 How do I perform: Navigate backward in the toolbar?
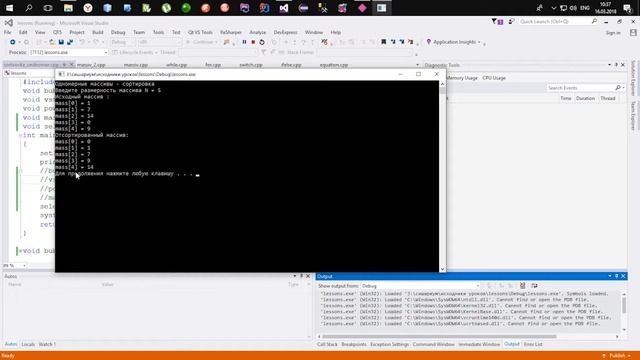pyautogui.click(x=13, y=42)
